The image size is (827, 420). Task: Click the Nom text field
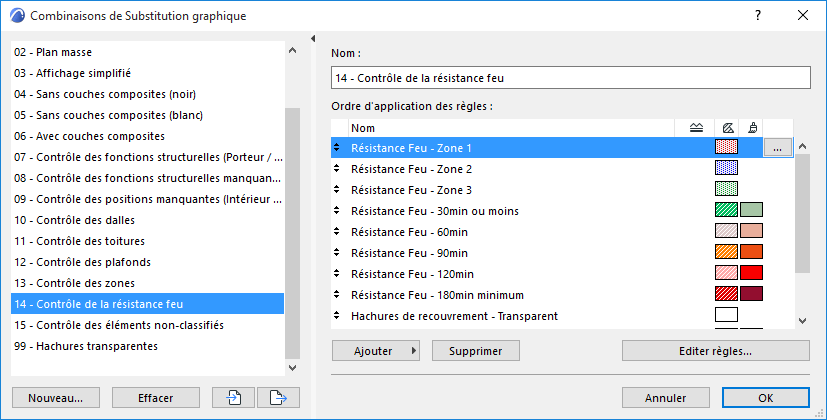coord(570,78)
